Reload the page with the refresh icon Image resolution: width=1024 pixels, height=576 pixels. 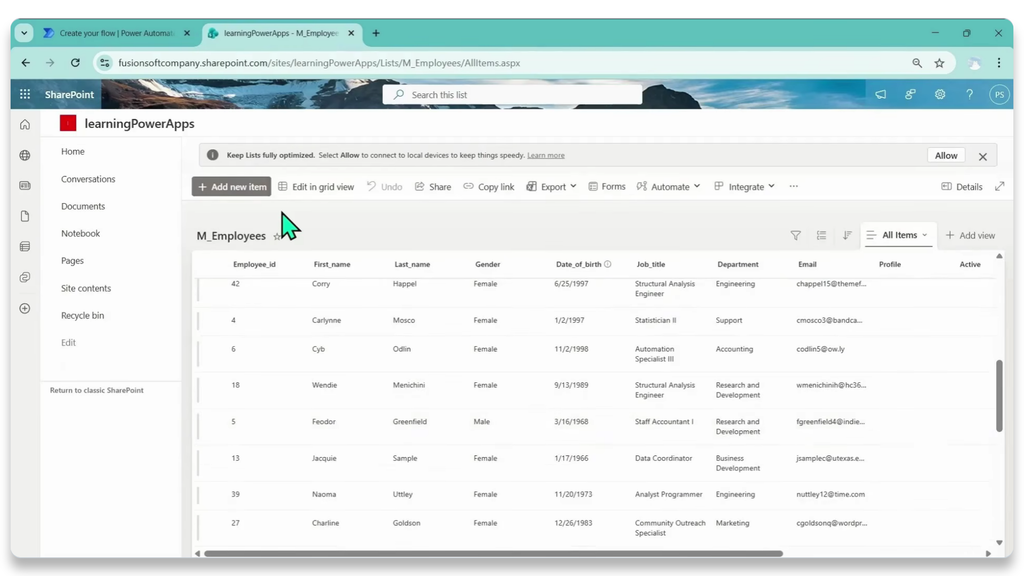[x=75, y=63]
